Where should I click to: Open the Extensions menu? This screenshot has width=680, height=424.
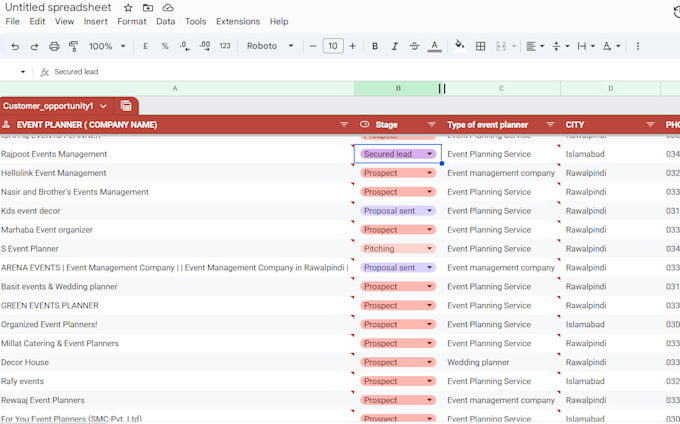coord(238,21)
